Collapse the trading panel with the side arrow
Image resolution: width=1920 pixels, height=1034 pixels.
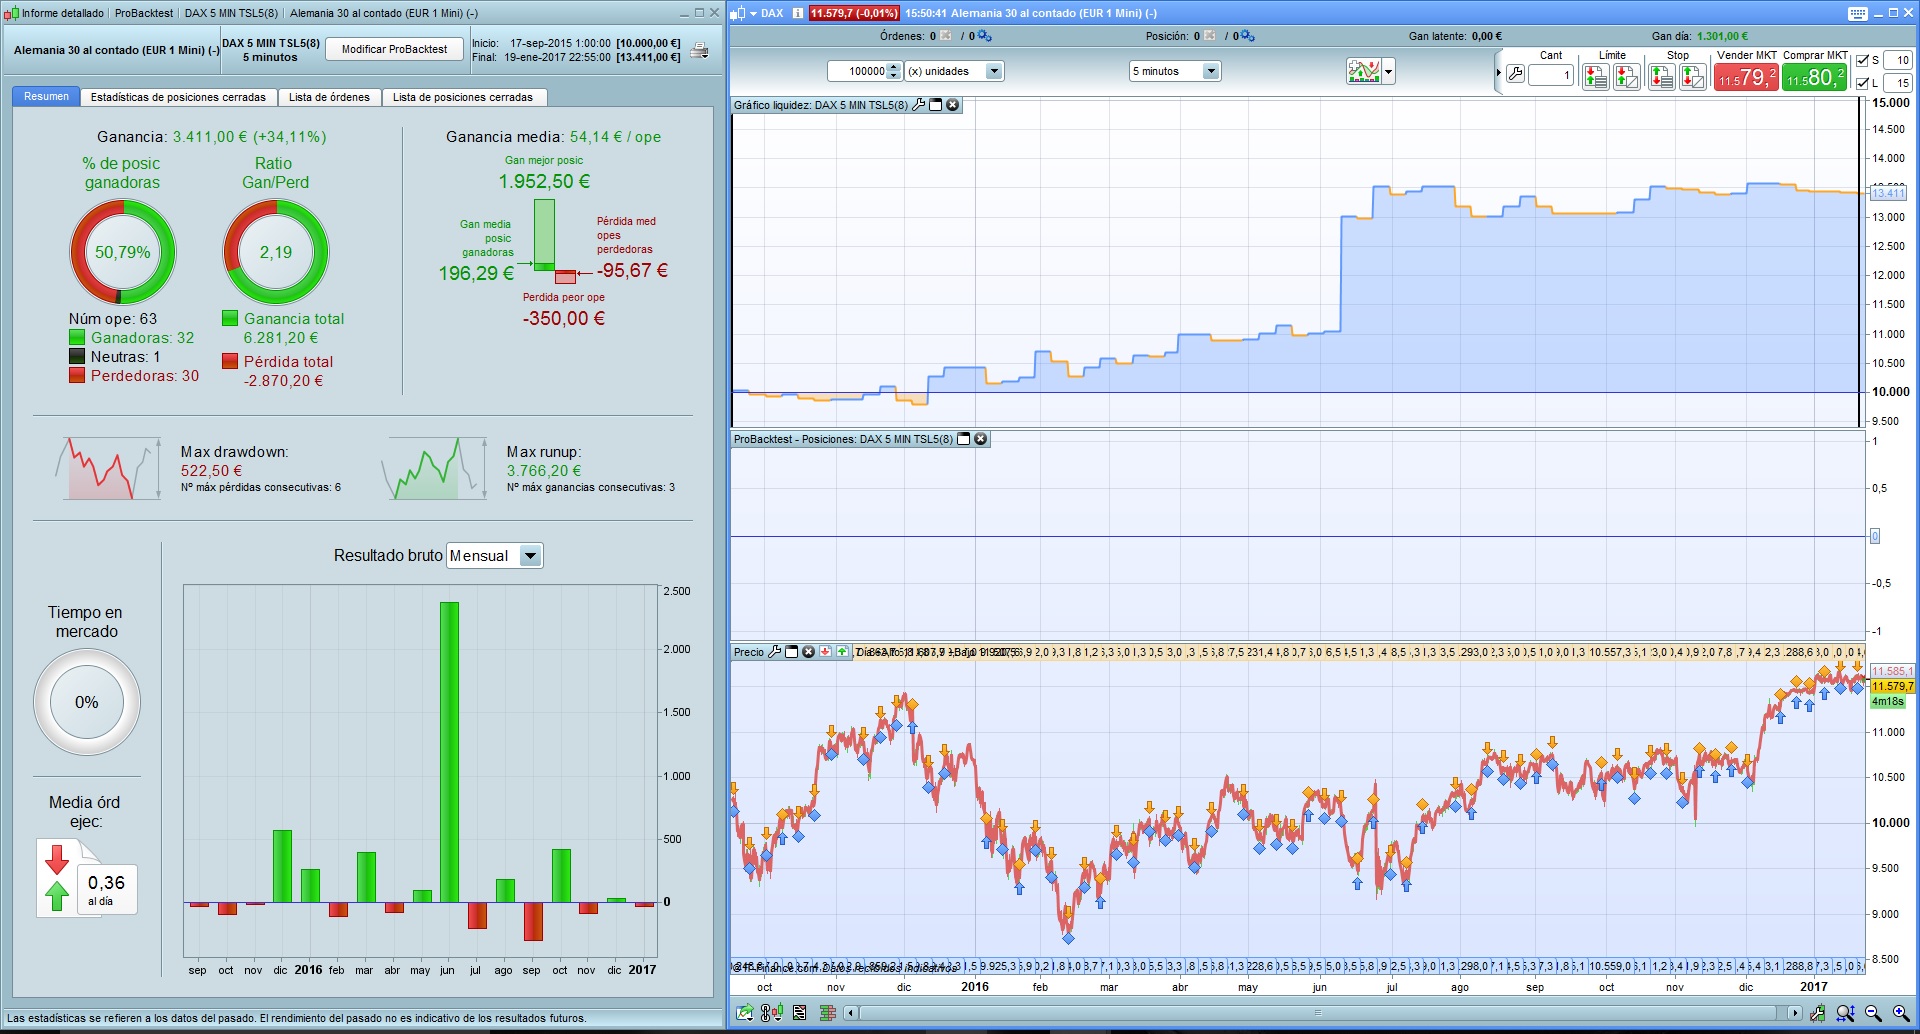click(x=1498, y=73)
